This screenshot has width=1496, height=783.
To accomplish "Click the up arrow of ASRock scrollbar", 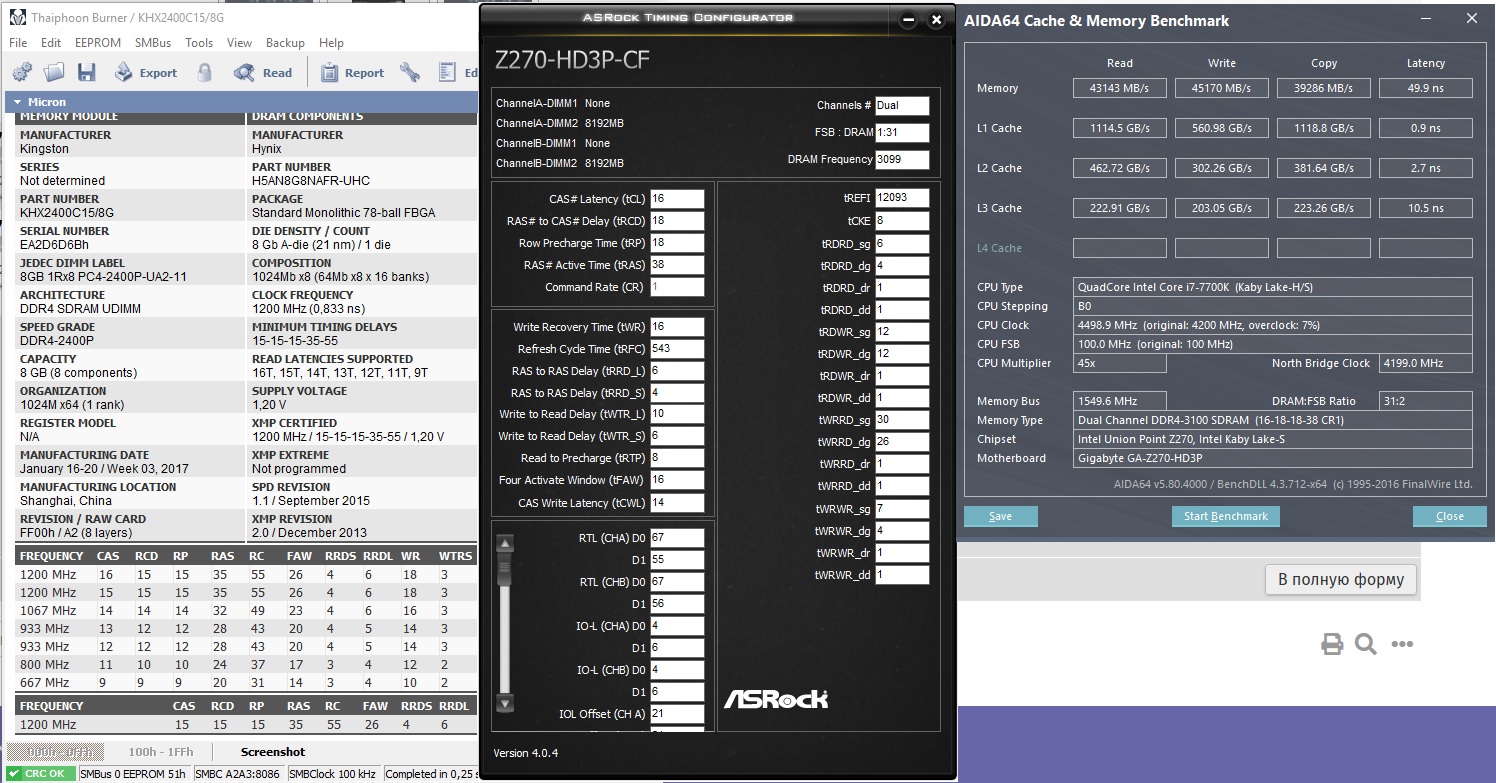I will coord(505,544).
